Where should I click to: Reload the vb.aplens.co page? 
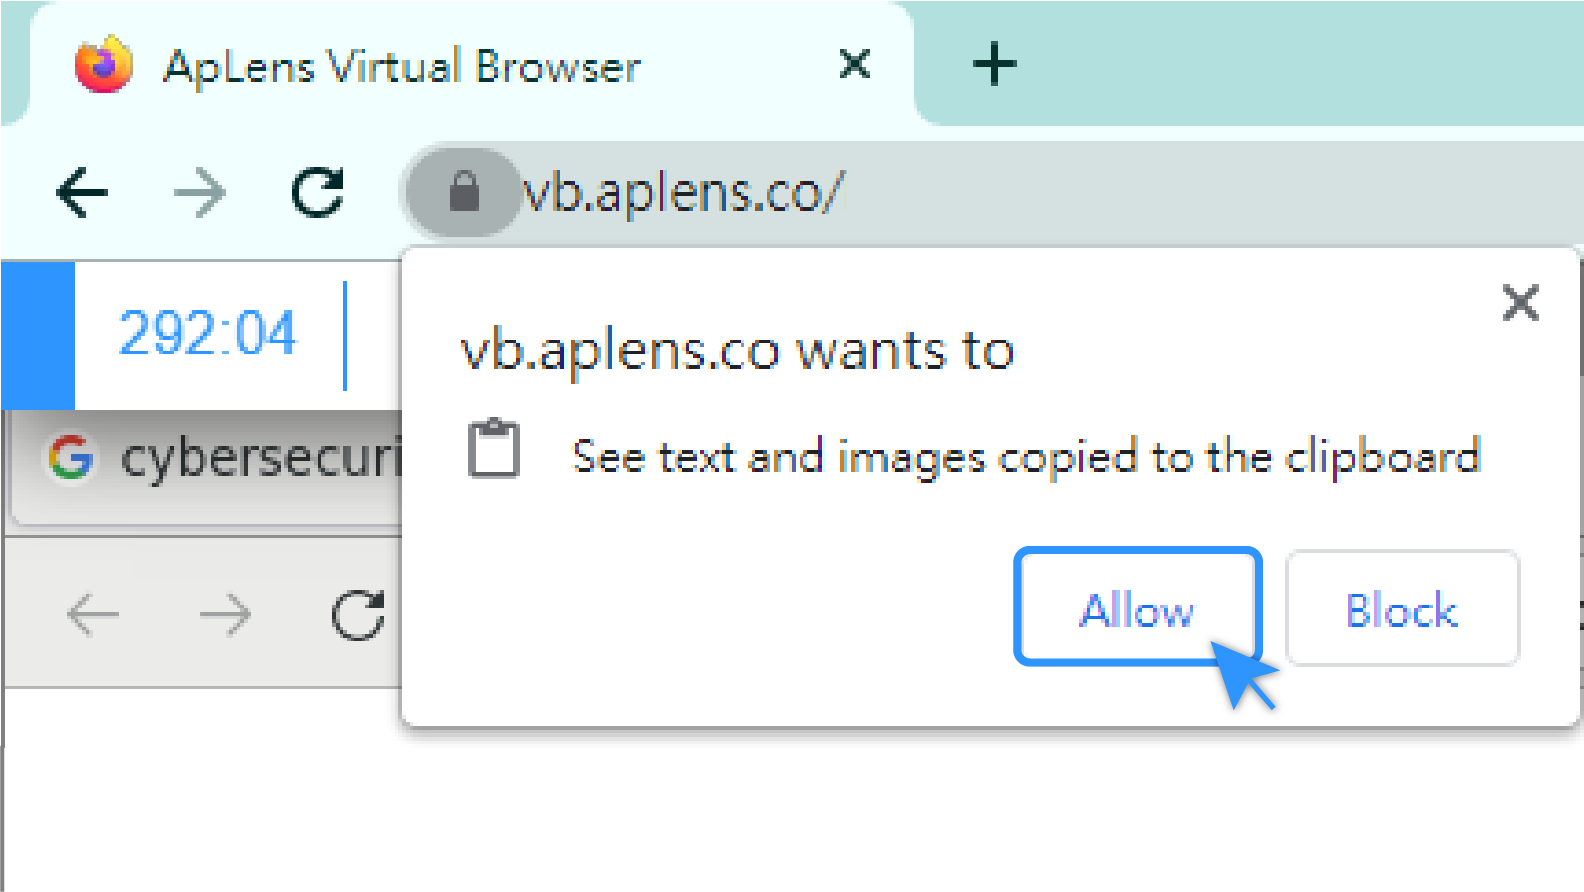pos(317,192)
